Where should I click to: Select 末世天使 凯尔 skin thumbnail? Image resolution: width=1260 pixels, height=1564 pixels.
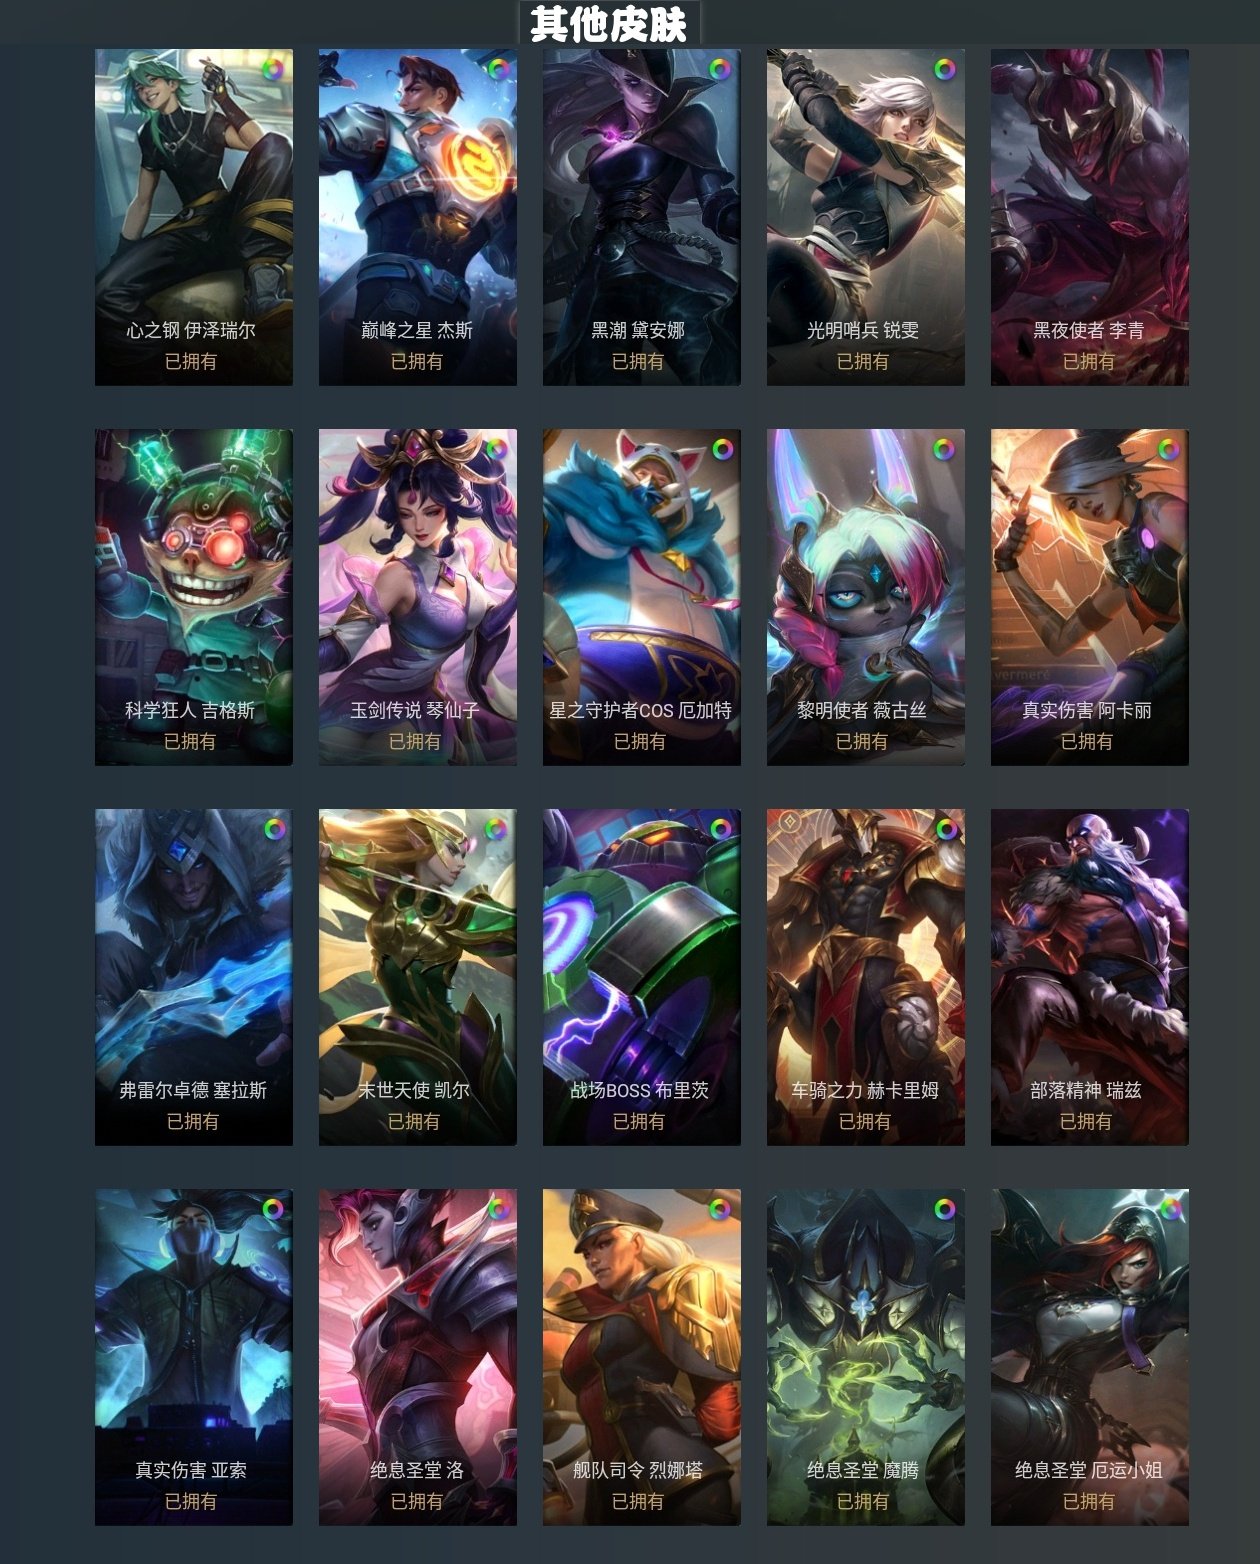[417, 977]
